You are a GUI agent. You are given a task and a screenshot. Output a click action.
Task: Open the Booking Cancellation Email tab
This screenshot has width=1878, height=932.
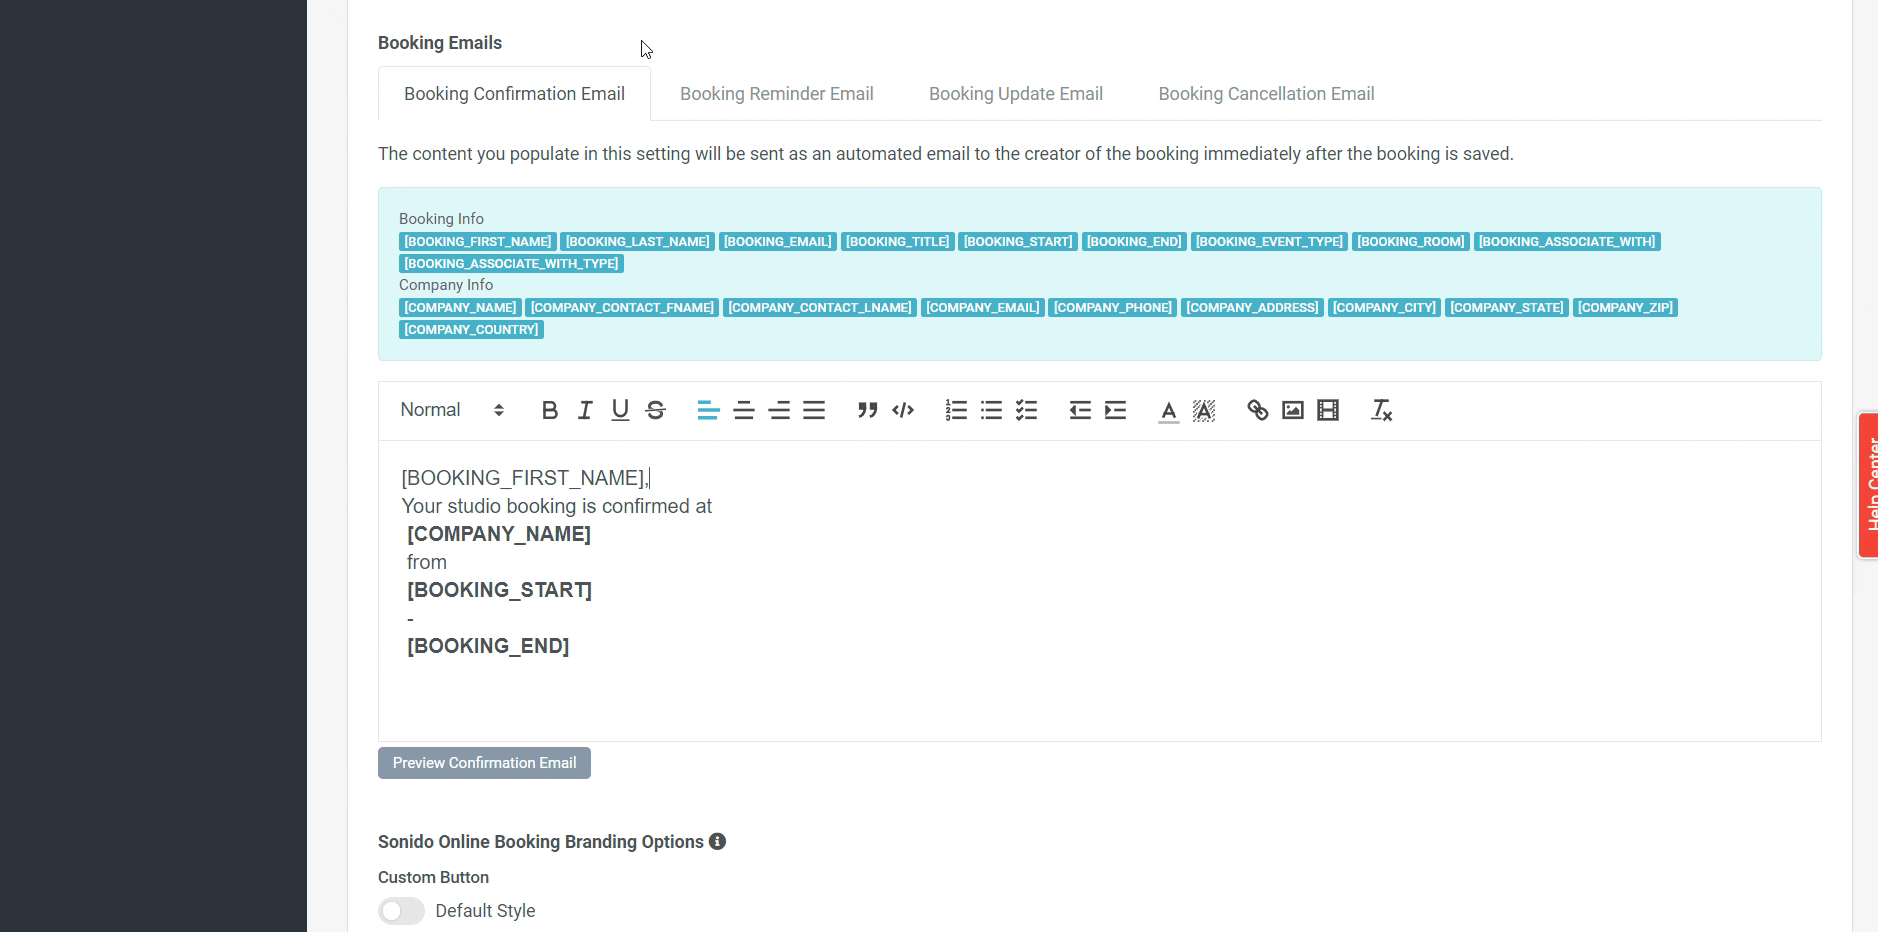coord(1266,94)
